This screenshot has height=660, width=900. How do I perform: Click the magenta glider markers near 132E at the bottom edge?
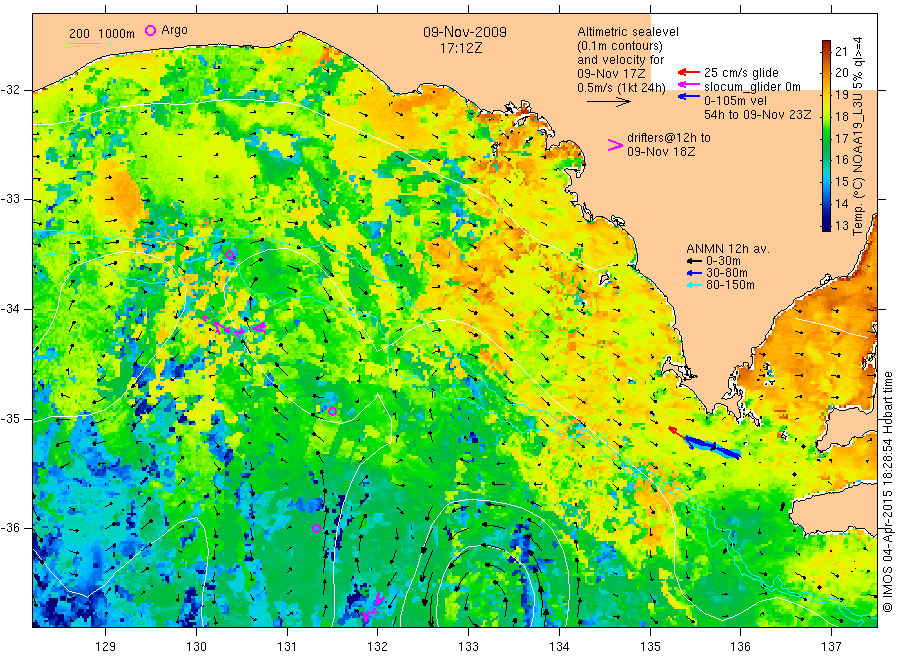pyautogui.click(x=373, y=607)
